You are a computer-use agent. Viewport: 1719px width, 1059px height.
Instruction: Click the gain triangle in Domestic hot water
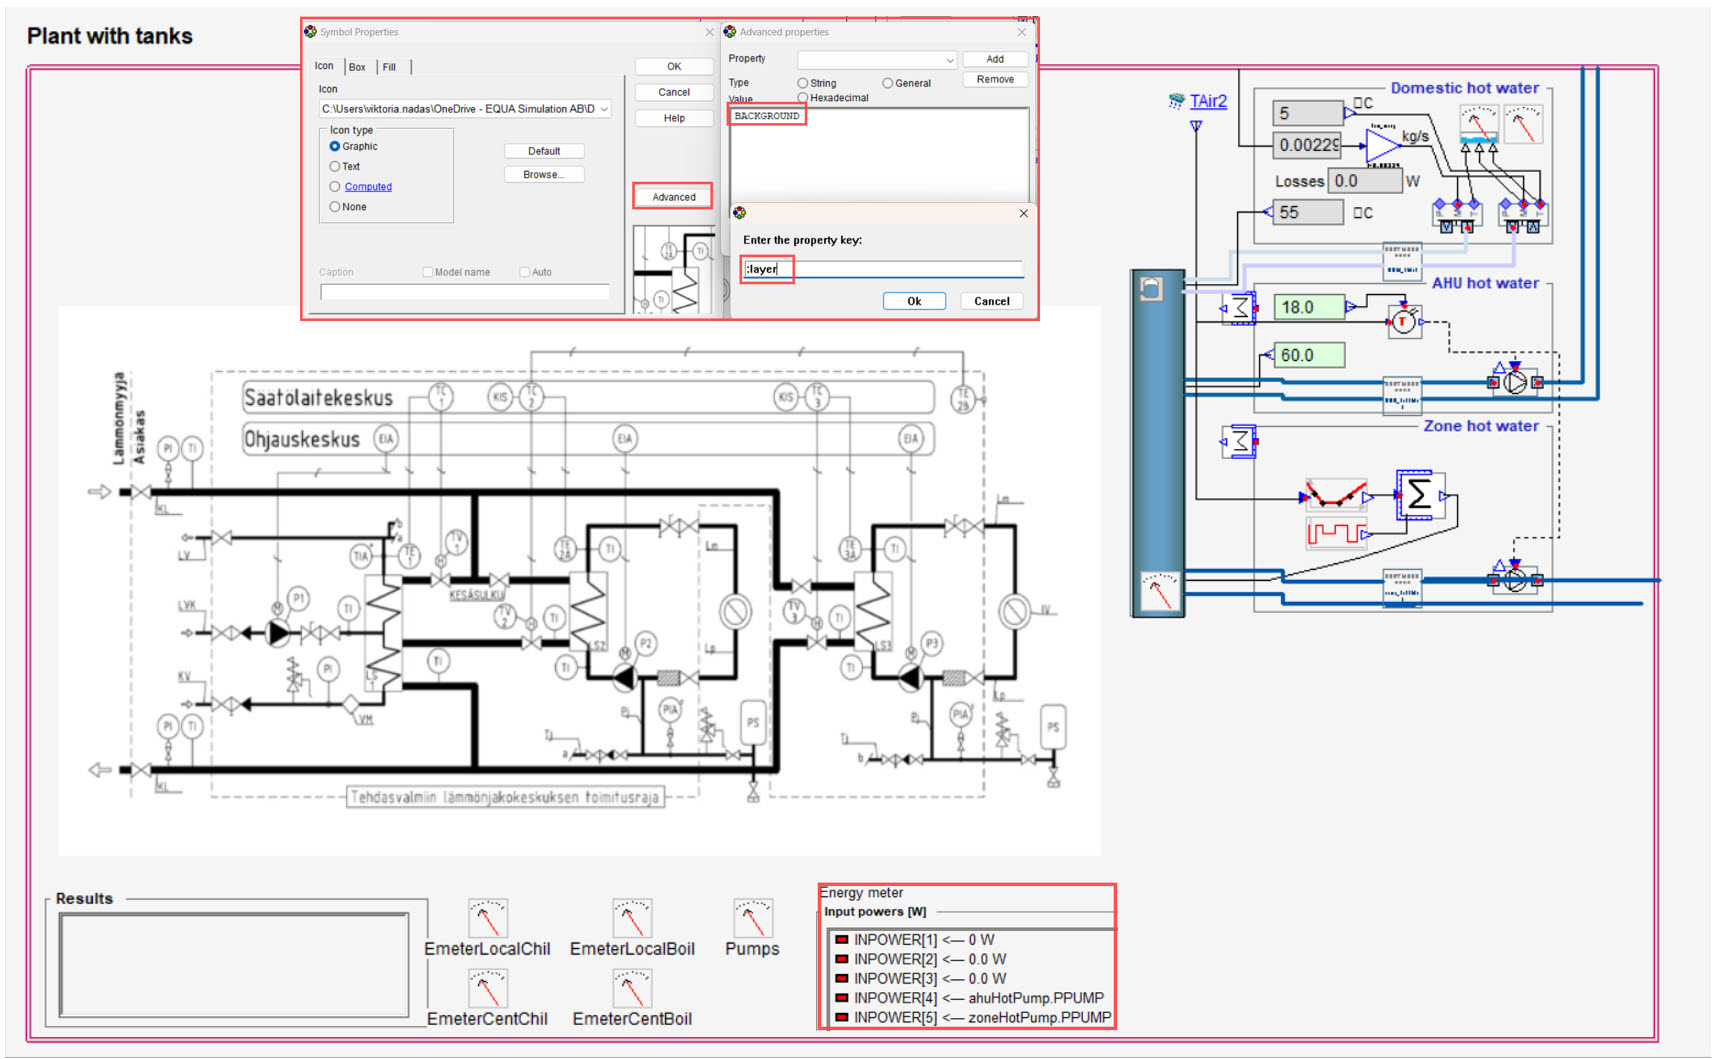point(1383,146)
